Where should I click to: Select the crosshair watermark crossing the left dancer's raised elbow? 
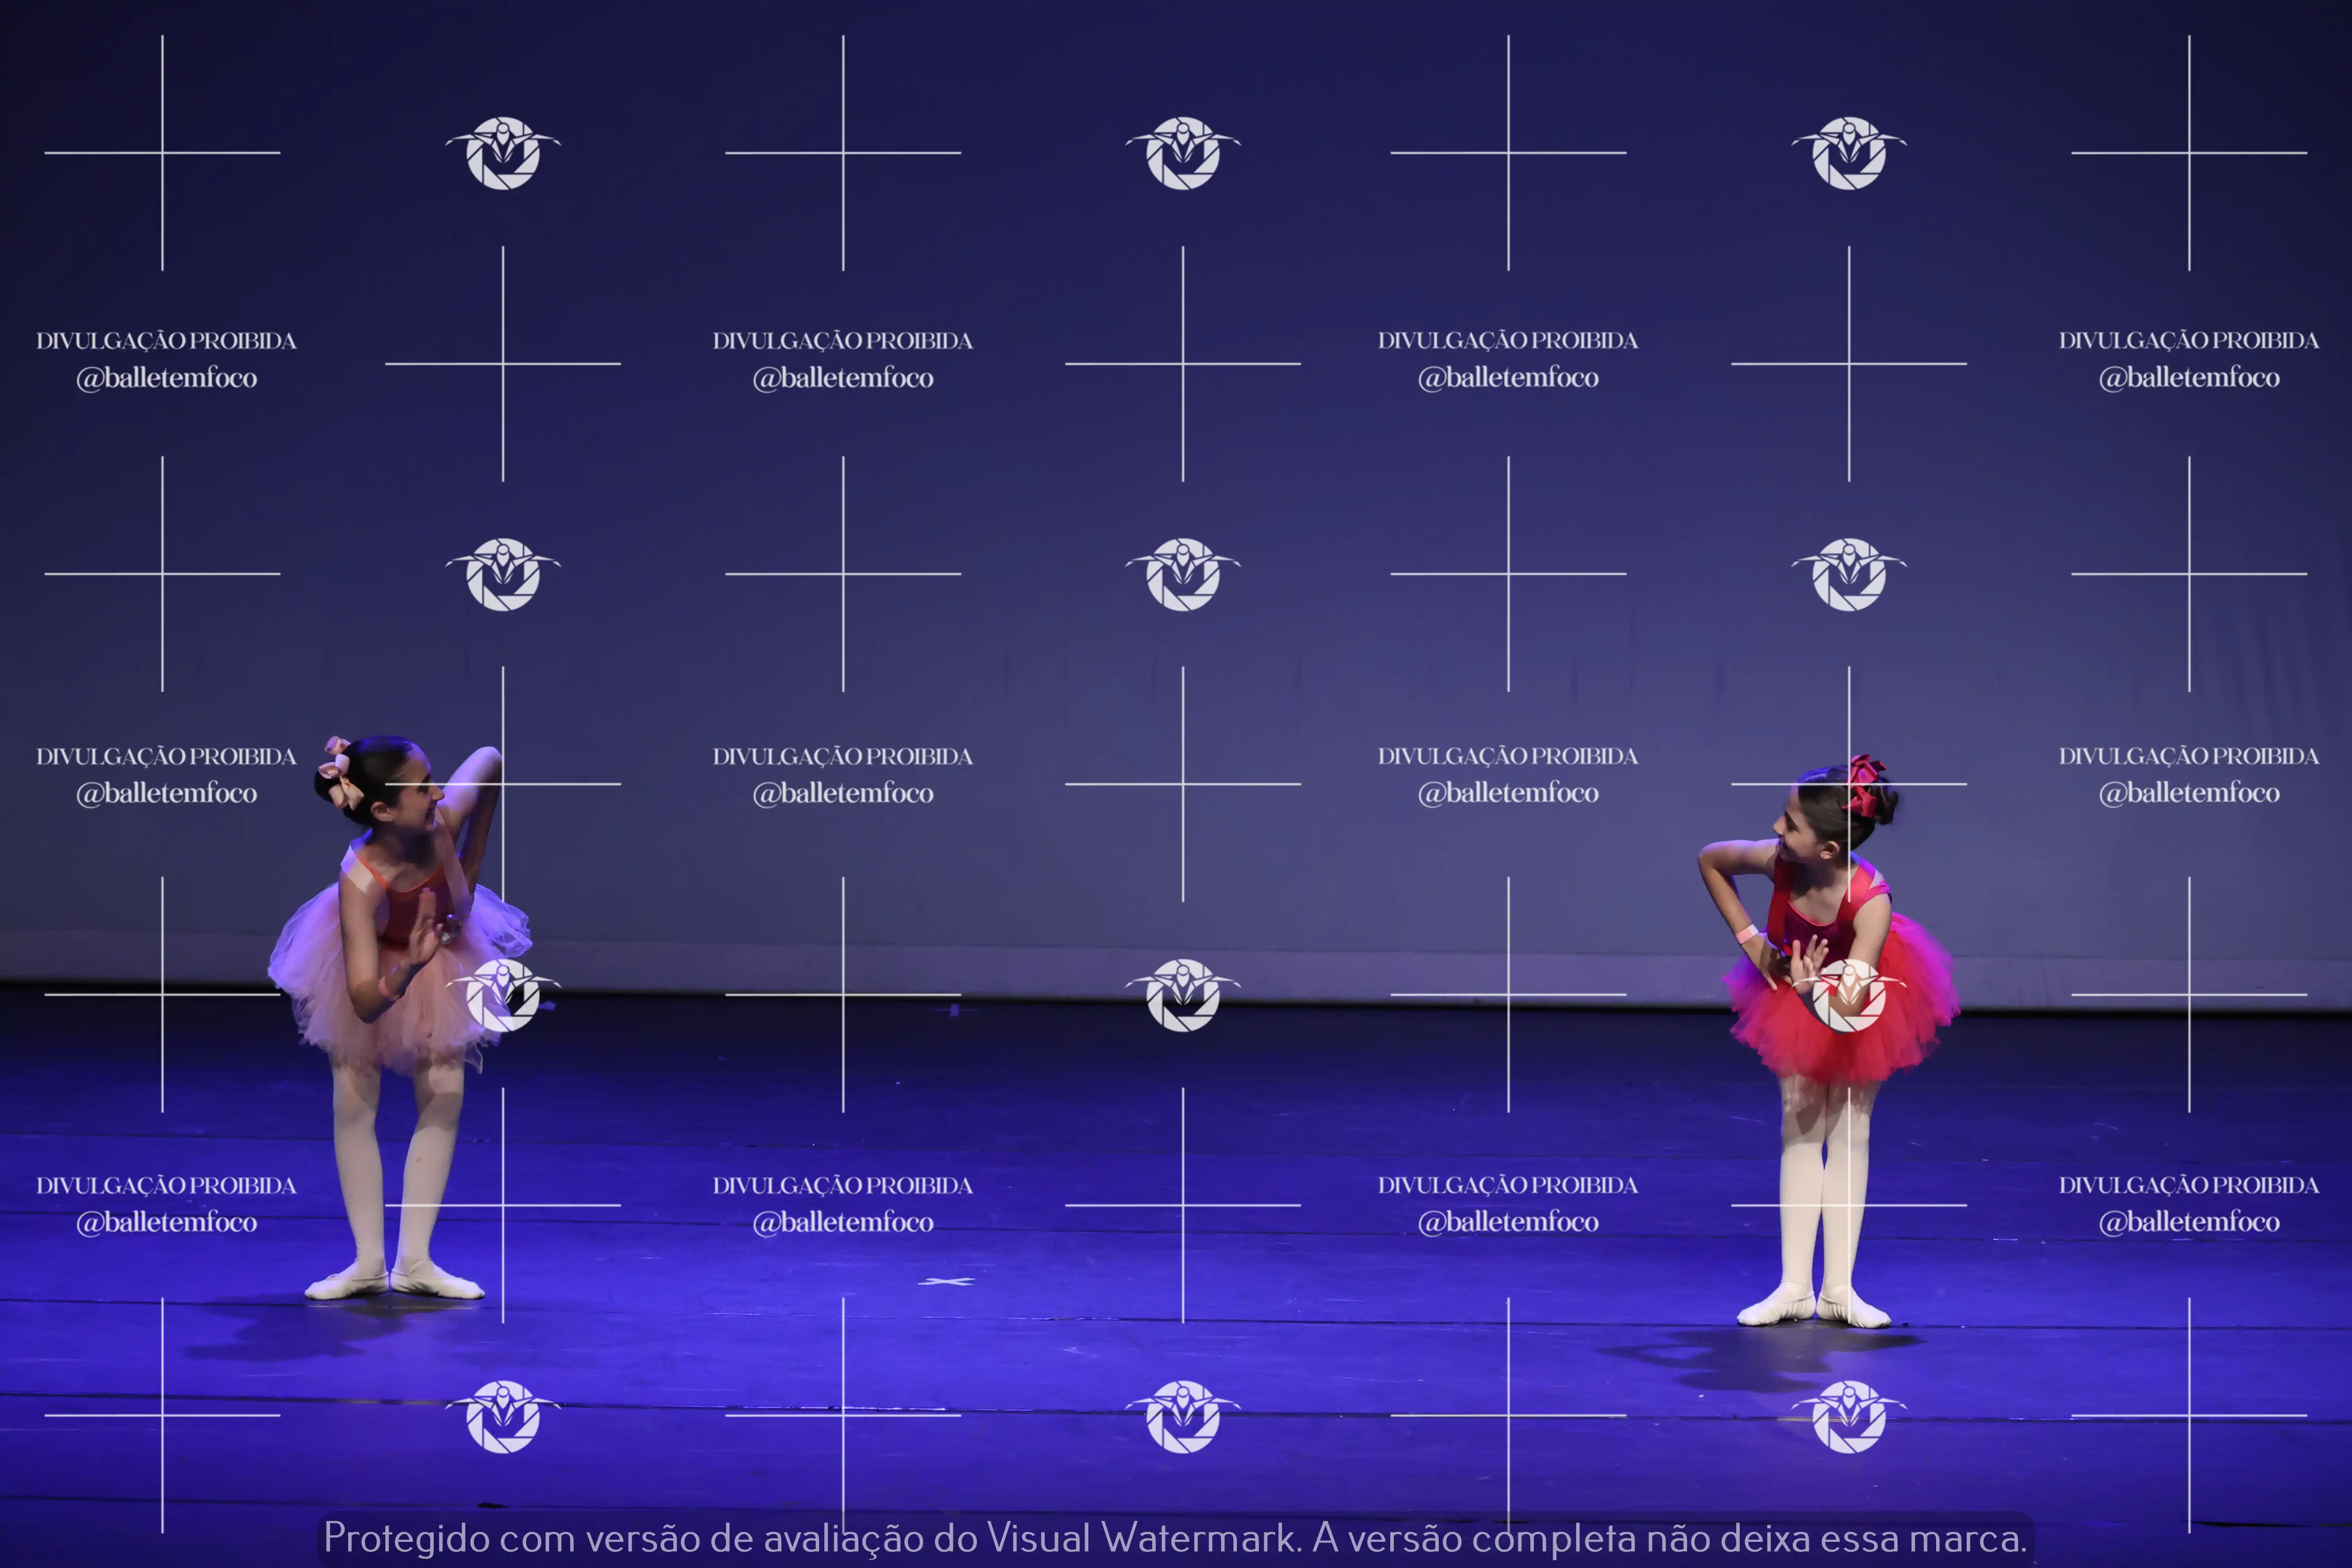(503, 784)
